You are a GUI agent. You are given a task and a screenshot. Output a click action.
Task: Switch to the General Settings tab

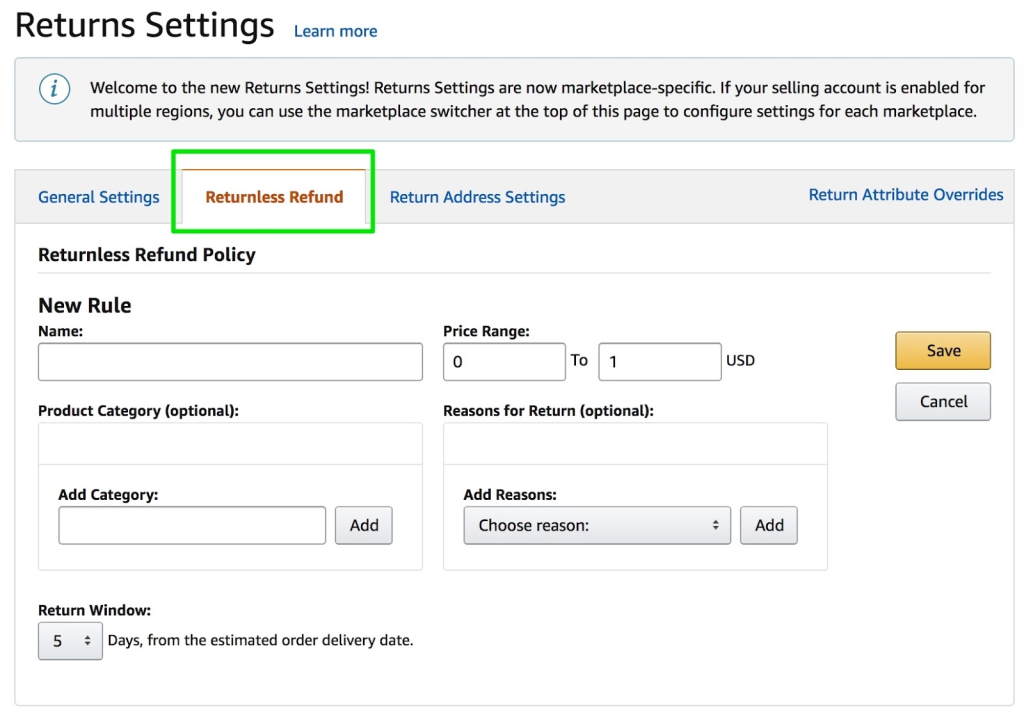click(99, 197)
